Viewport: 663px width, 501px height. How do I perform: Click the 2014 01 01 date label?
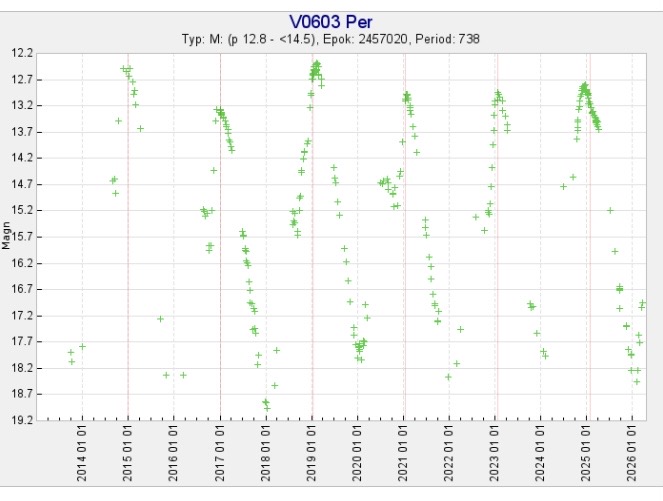(82, 454)
